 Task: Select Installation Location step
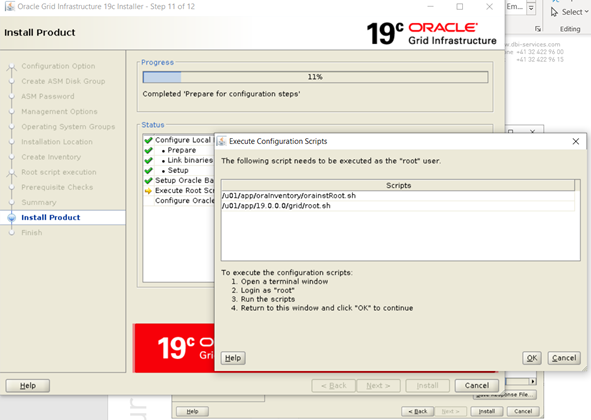(x=57, y=142)
